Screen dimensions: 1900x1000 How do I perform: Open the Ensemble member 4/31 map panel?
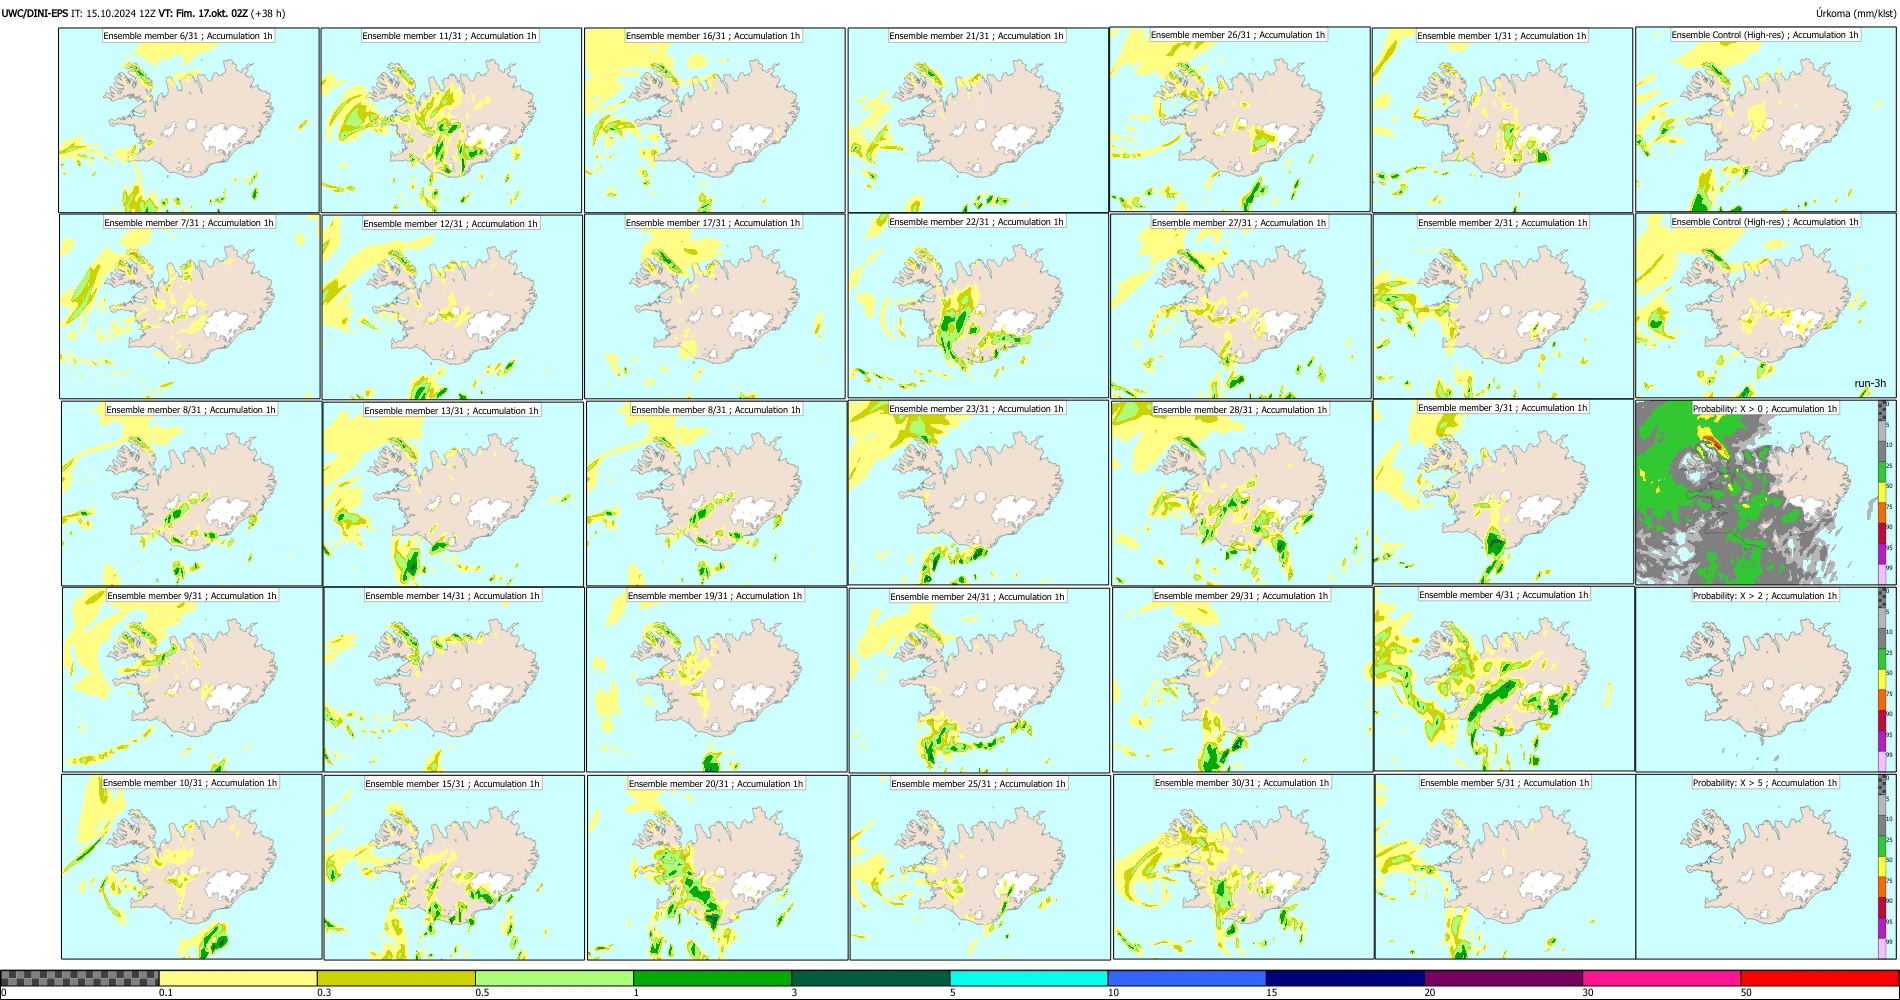pos(1504,679)
